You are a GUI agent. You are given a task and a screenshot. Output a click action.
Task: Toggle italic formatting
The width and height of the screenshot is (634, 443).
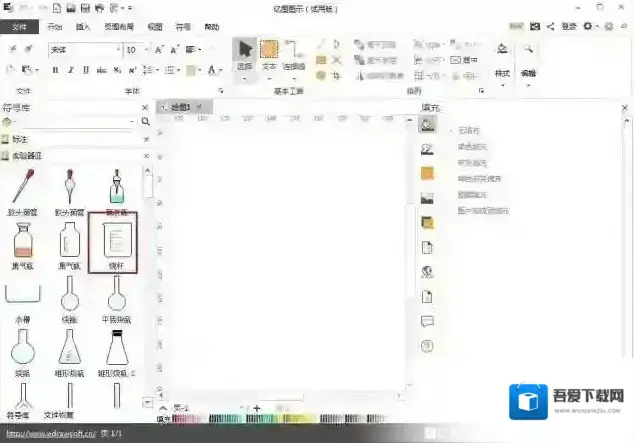click(x=71, y=70)
